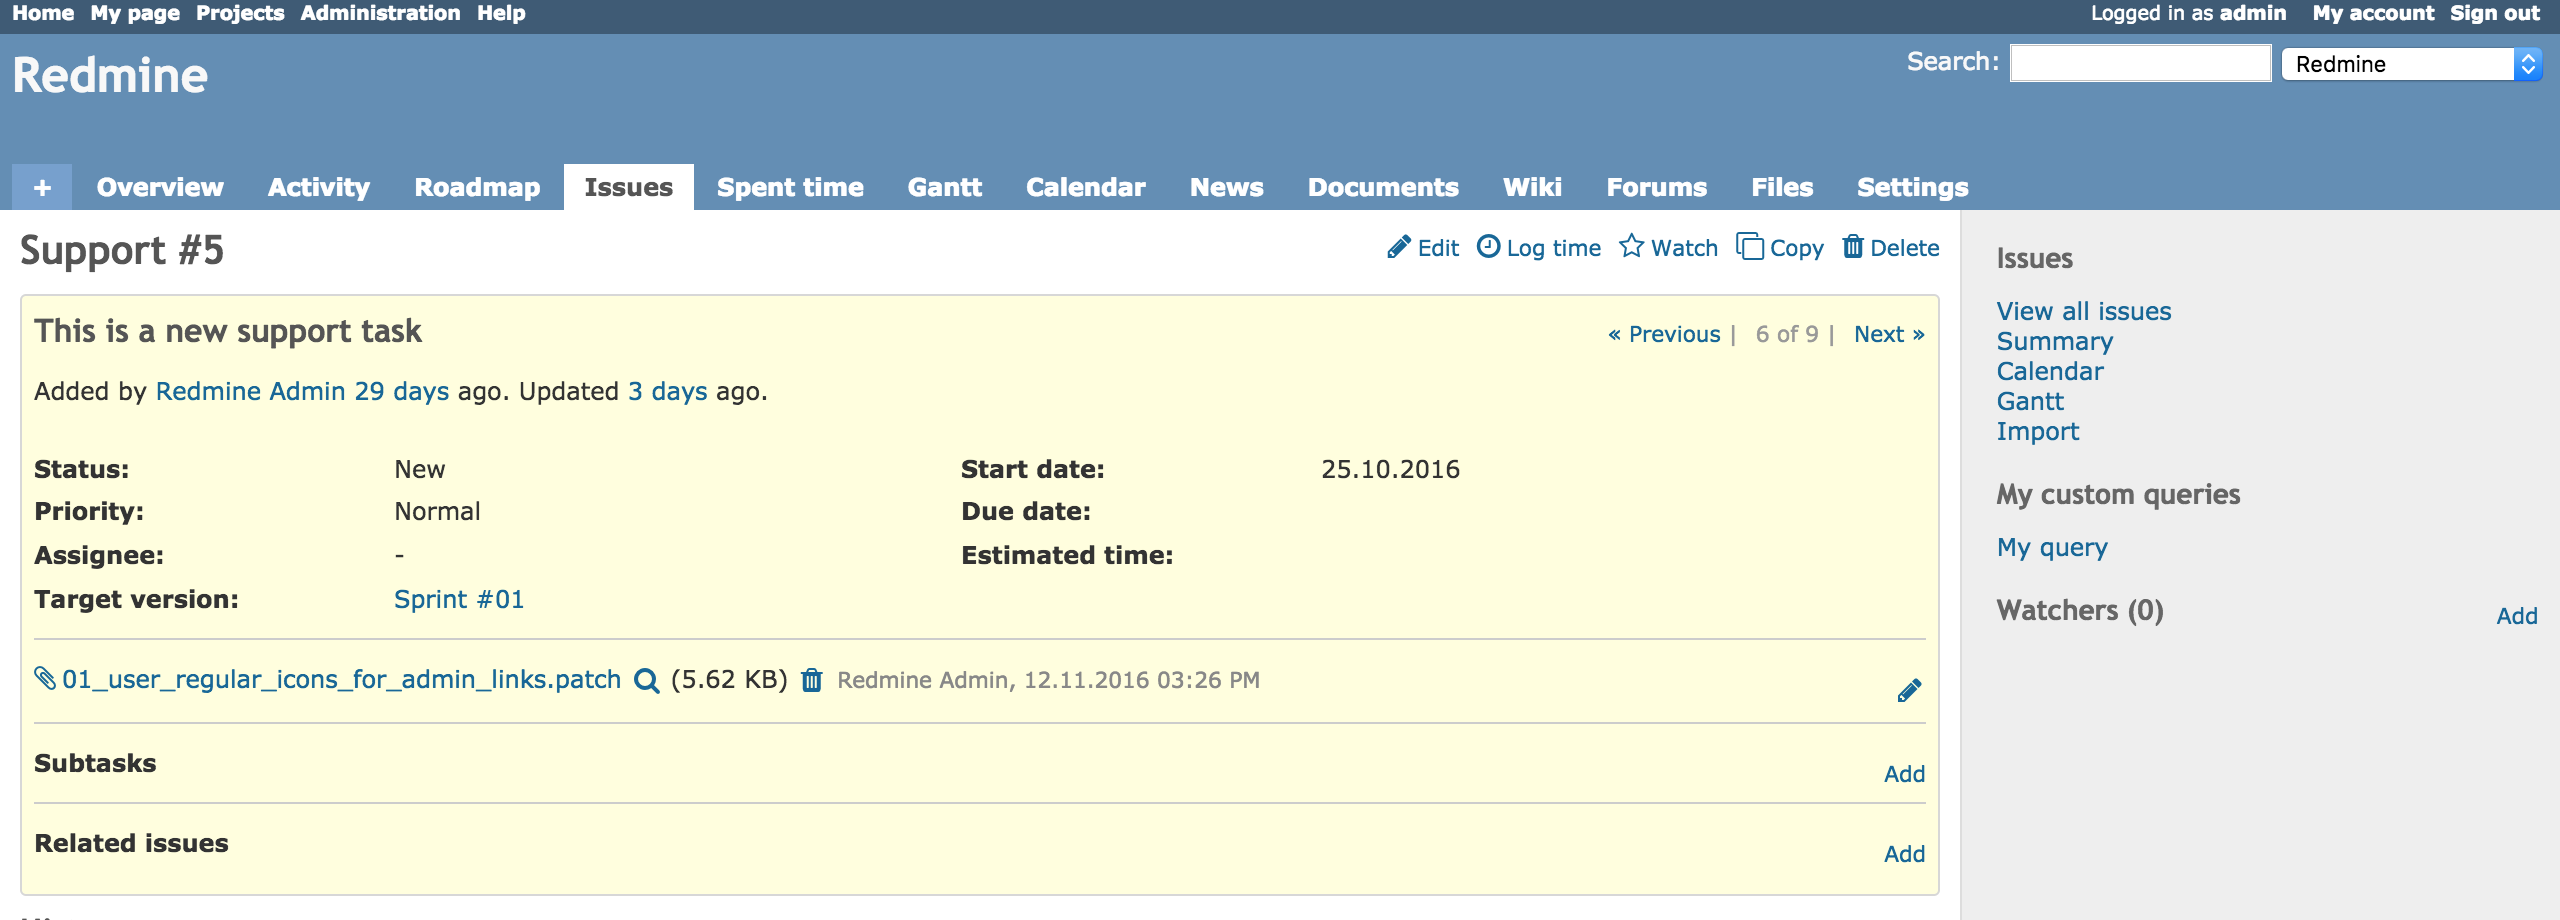Click Home in the top menu
This screenshot has width=2560, height=920.
click(x=43, y=13)
